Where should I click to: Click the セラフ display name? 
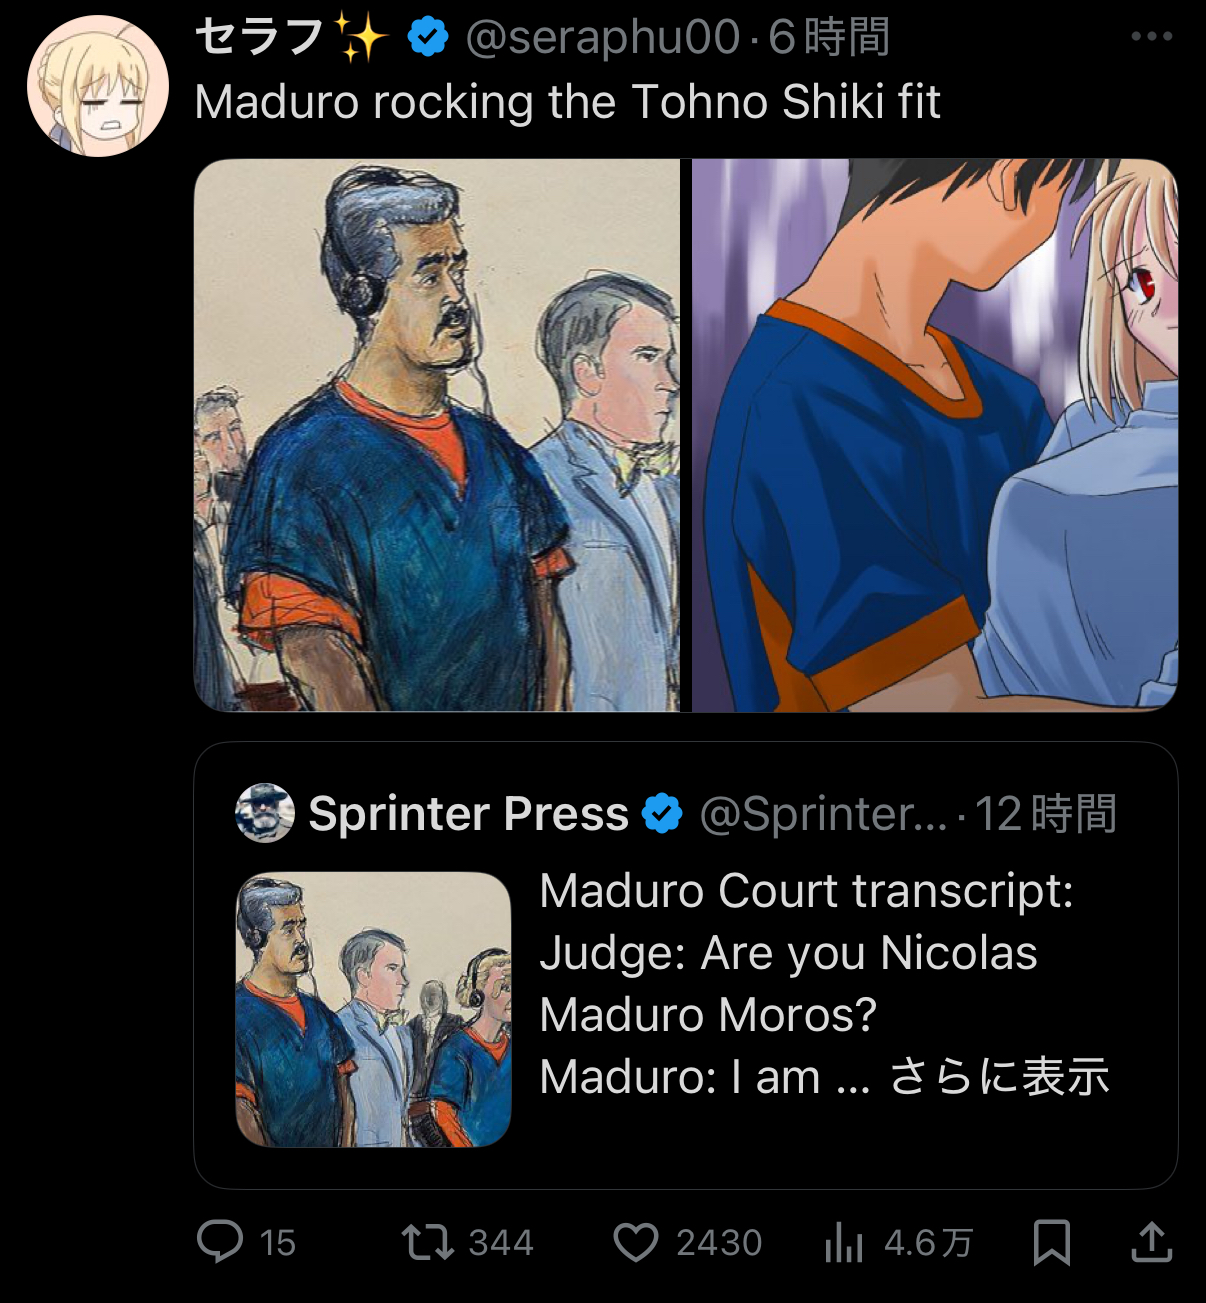click(x=258, y=38)
